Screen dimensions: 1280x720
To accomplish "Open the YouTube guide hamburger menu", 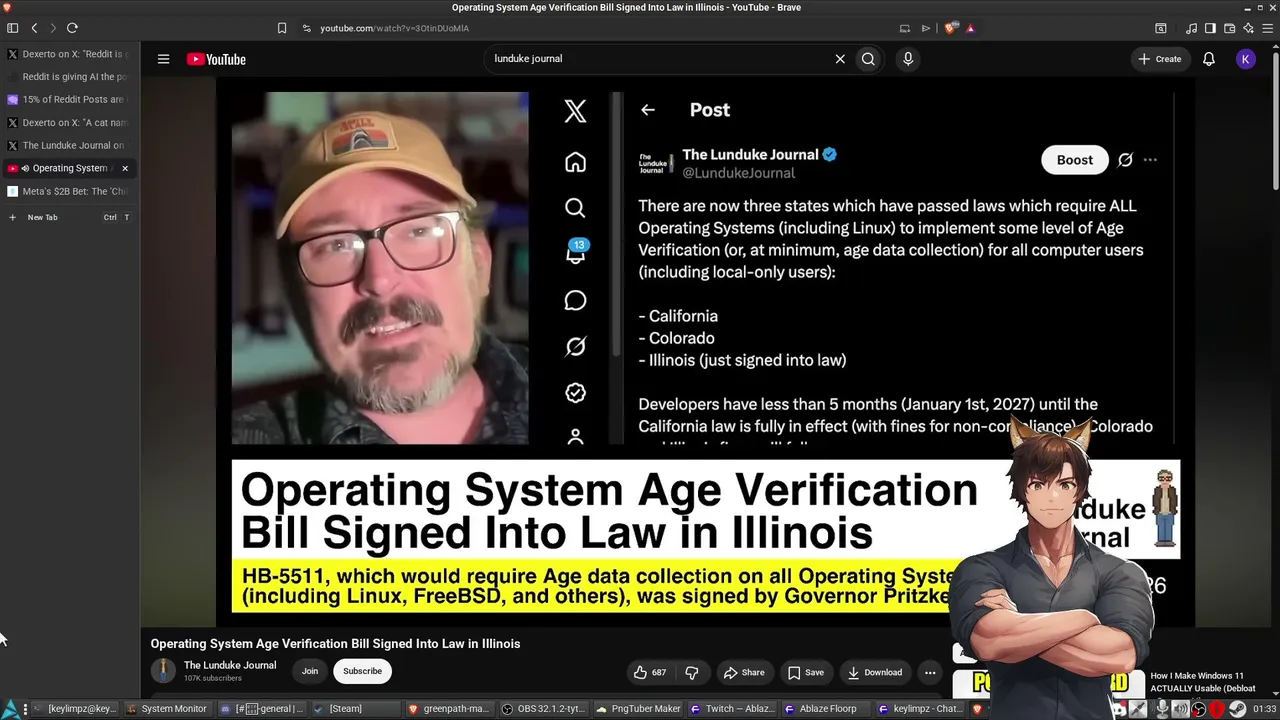I will tap(163, 59).
